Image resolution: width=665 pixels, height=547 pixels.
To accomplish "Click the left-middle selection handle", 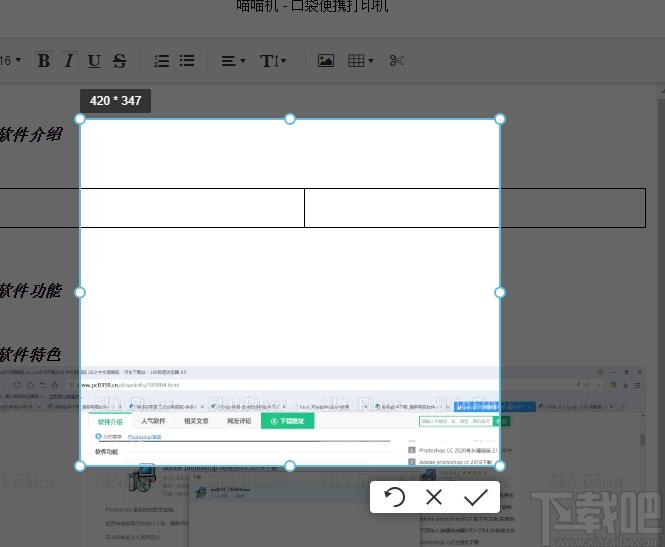I will click(80, 292).
